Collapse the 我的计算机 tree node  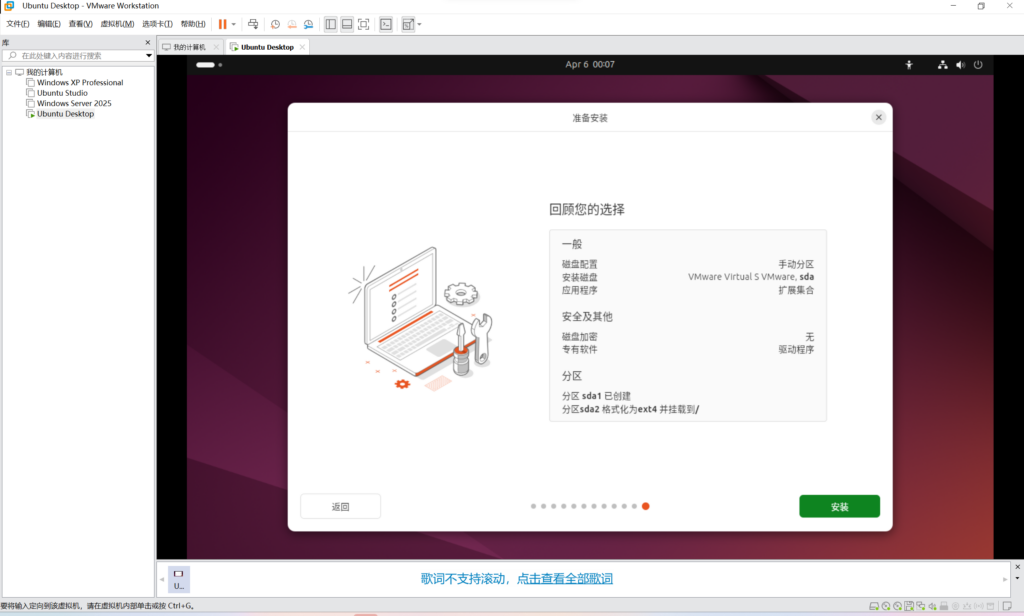click(9, 73)
